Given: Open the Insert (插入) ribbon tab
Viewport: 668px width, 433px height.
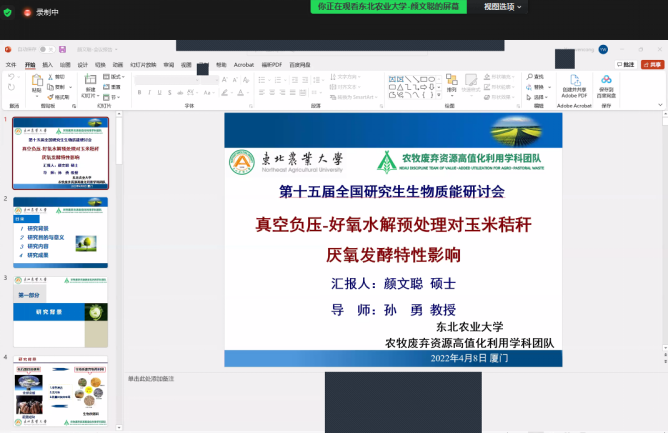Looking at the screenshot, I should (47, 64).
